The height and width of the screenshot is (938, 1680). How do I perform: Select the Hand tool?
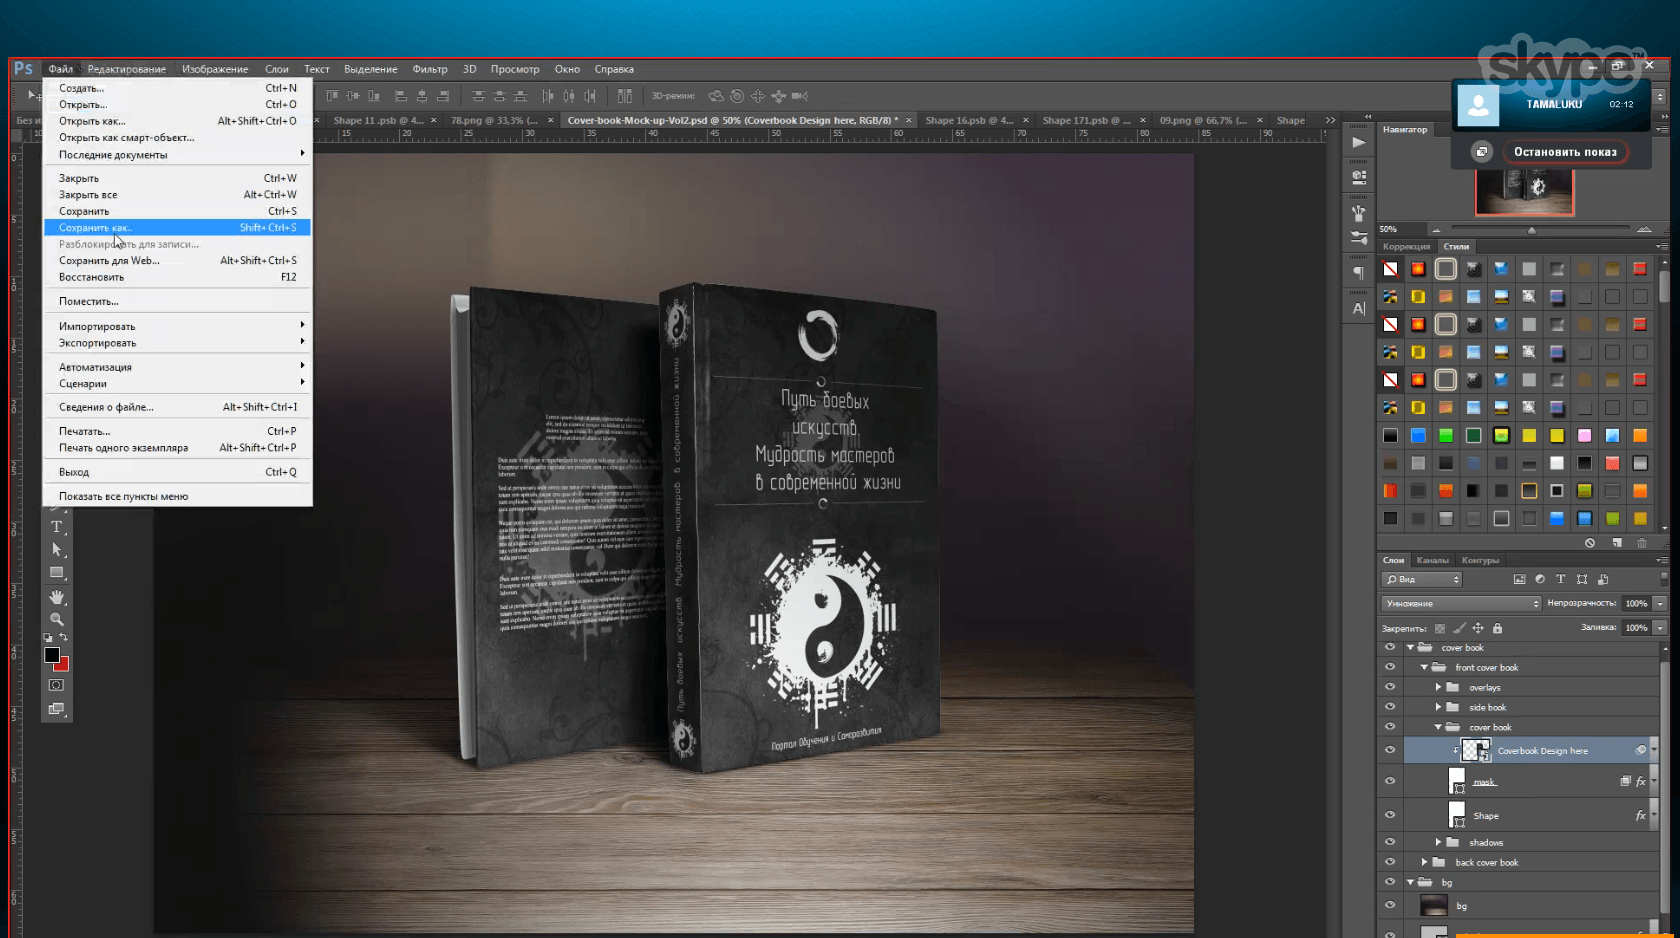coord(57,597)
